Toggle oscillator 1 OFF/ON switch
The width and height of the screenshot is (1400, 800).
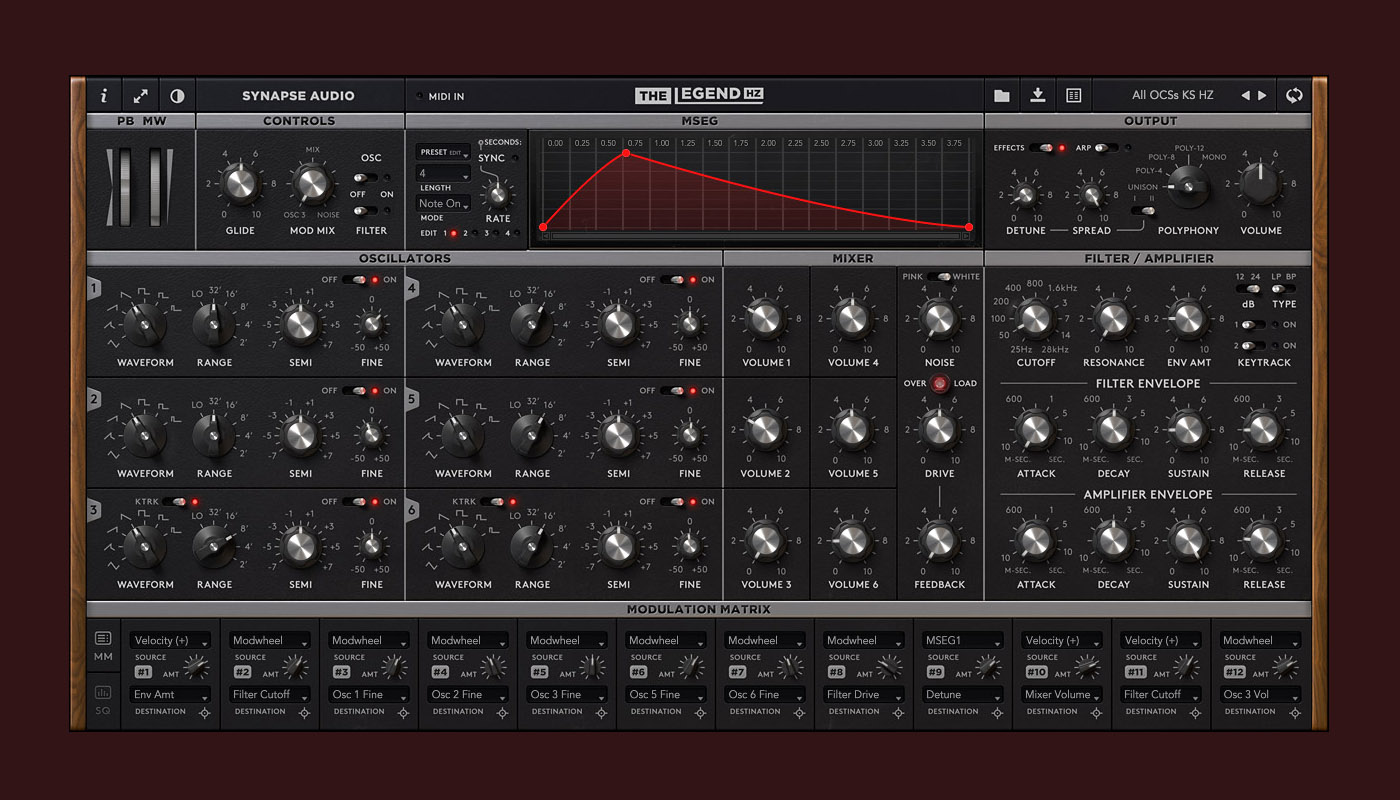click(x=355, y=280)
